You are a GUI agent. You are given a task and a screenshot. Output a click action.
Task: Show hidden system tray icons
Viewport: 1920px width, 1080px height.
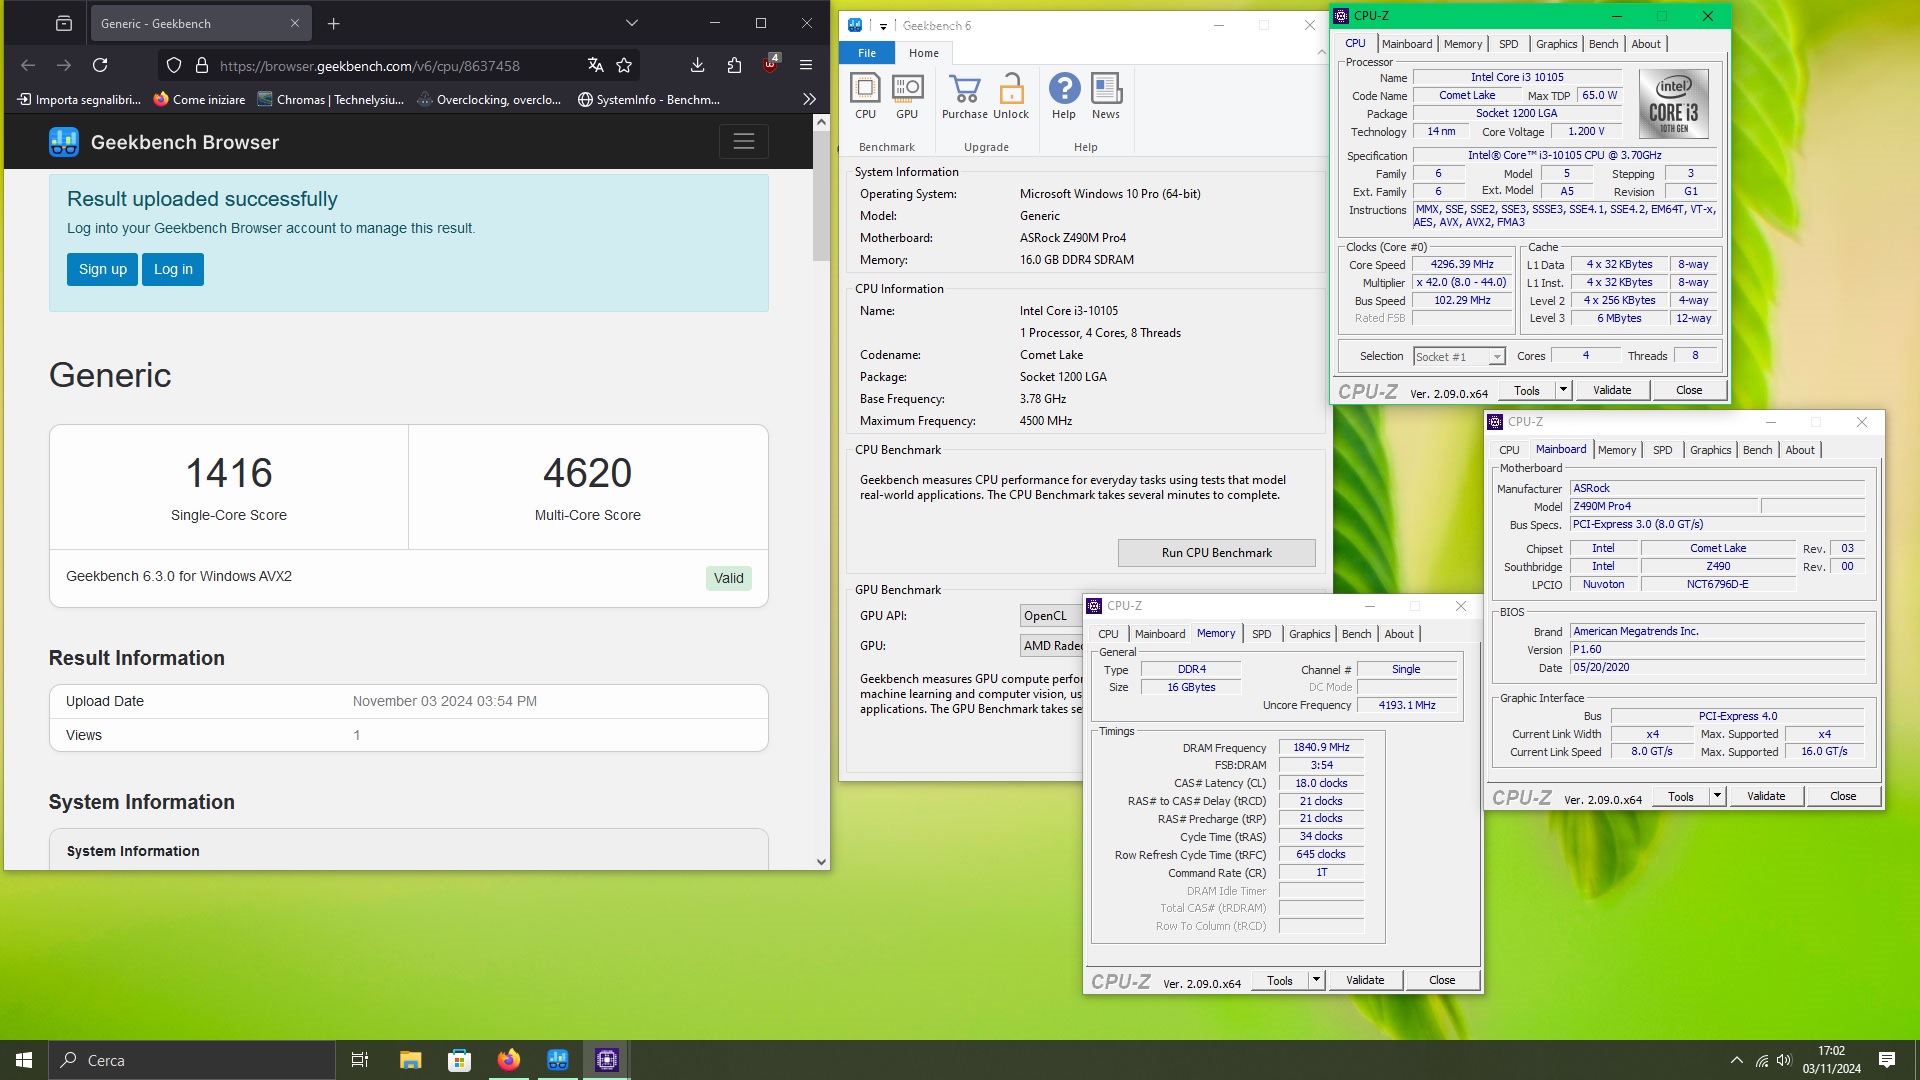click(x=1737, y=1060)
